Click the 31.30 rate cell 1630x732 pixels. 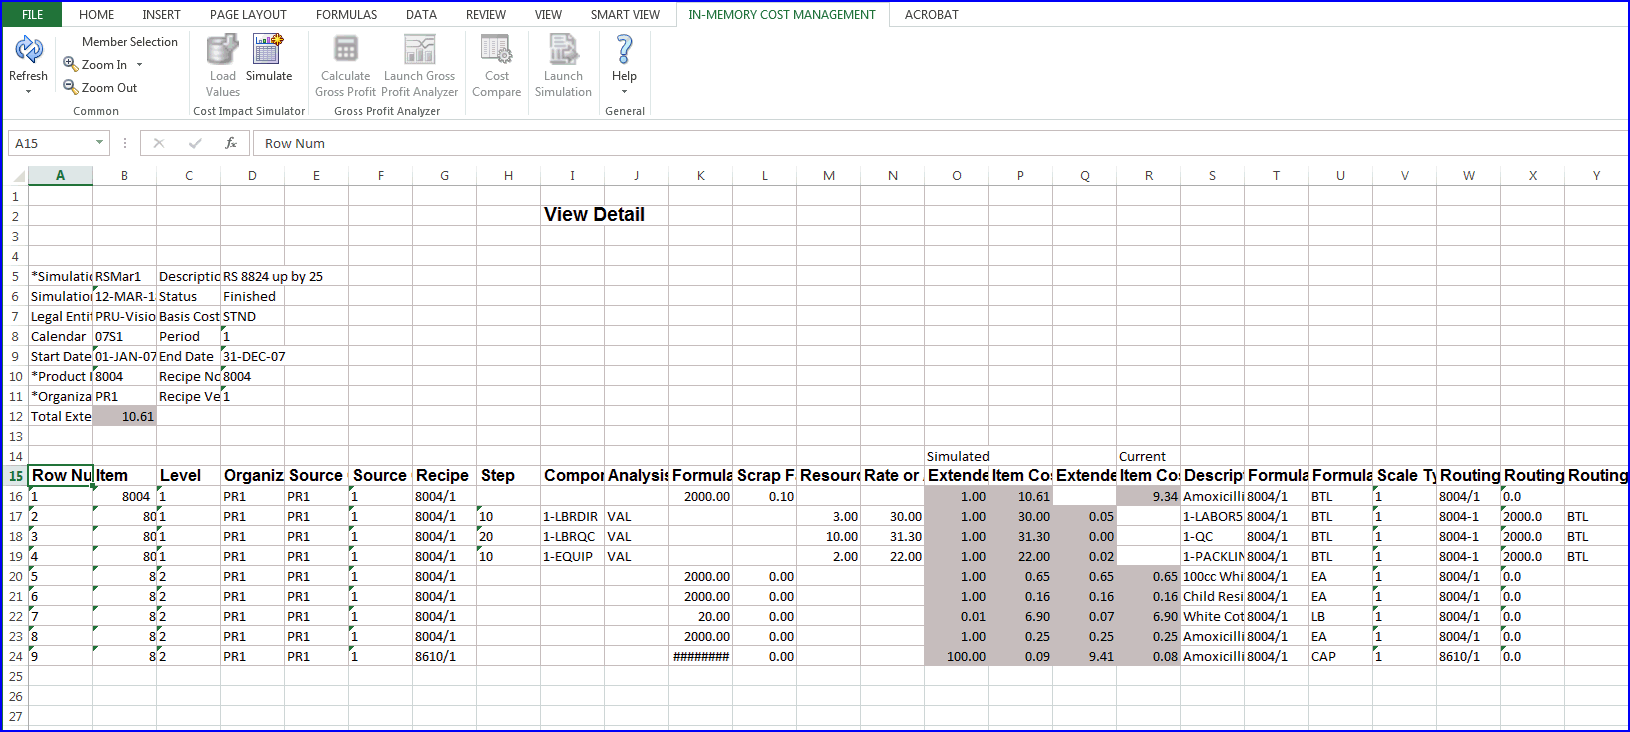click(x=892, y=537)
